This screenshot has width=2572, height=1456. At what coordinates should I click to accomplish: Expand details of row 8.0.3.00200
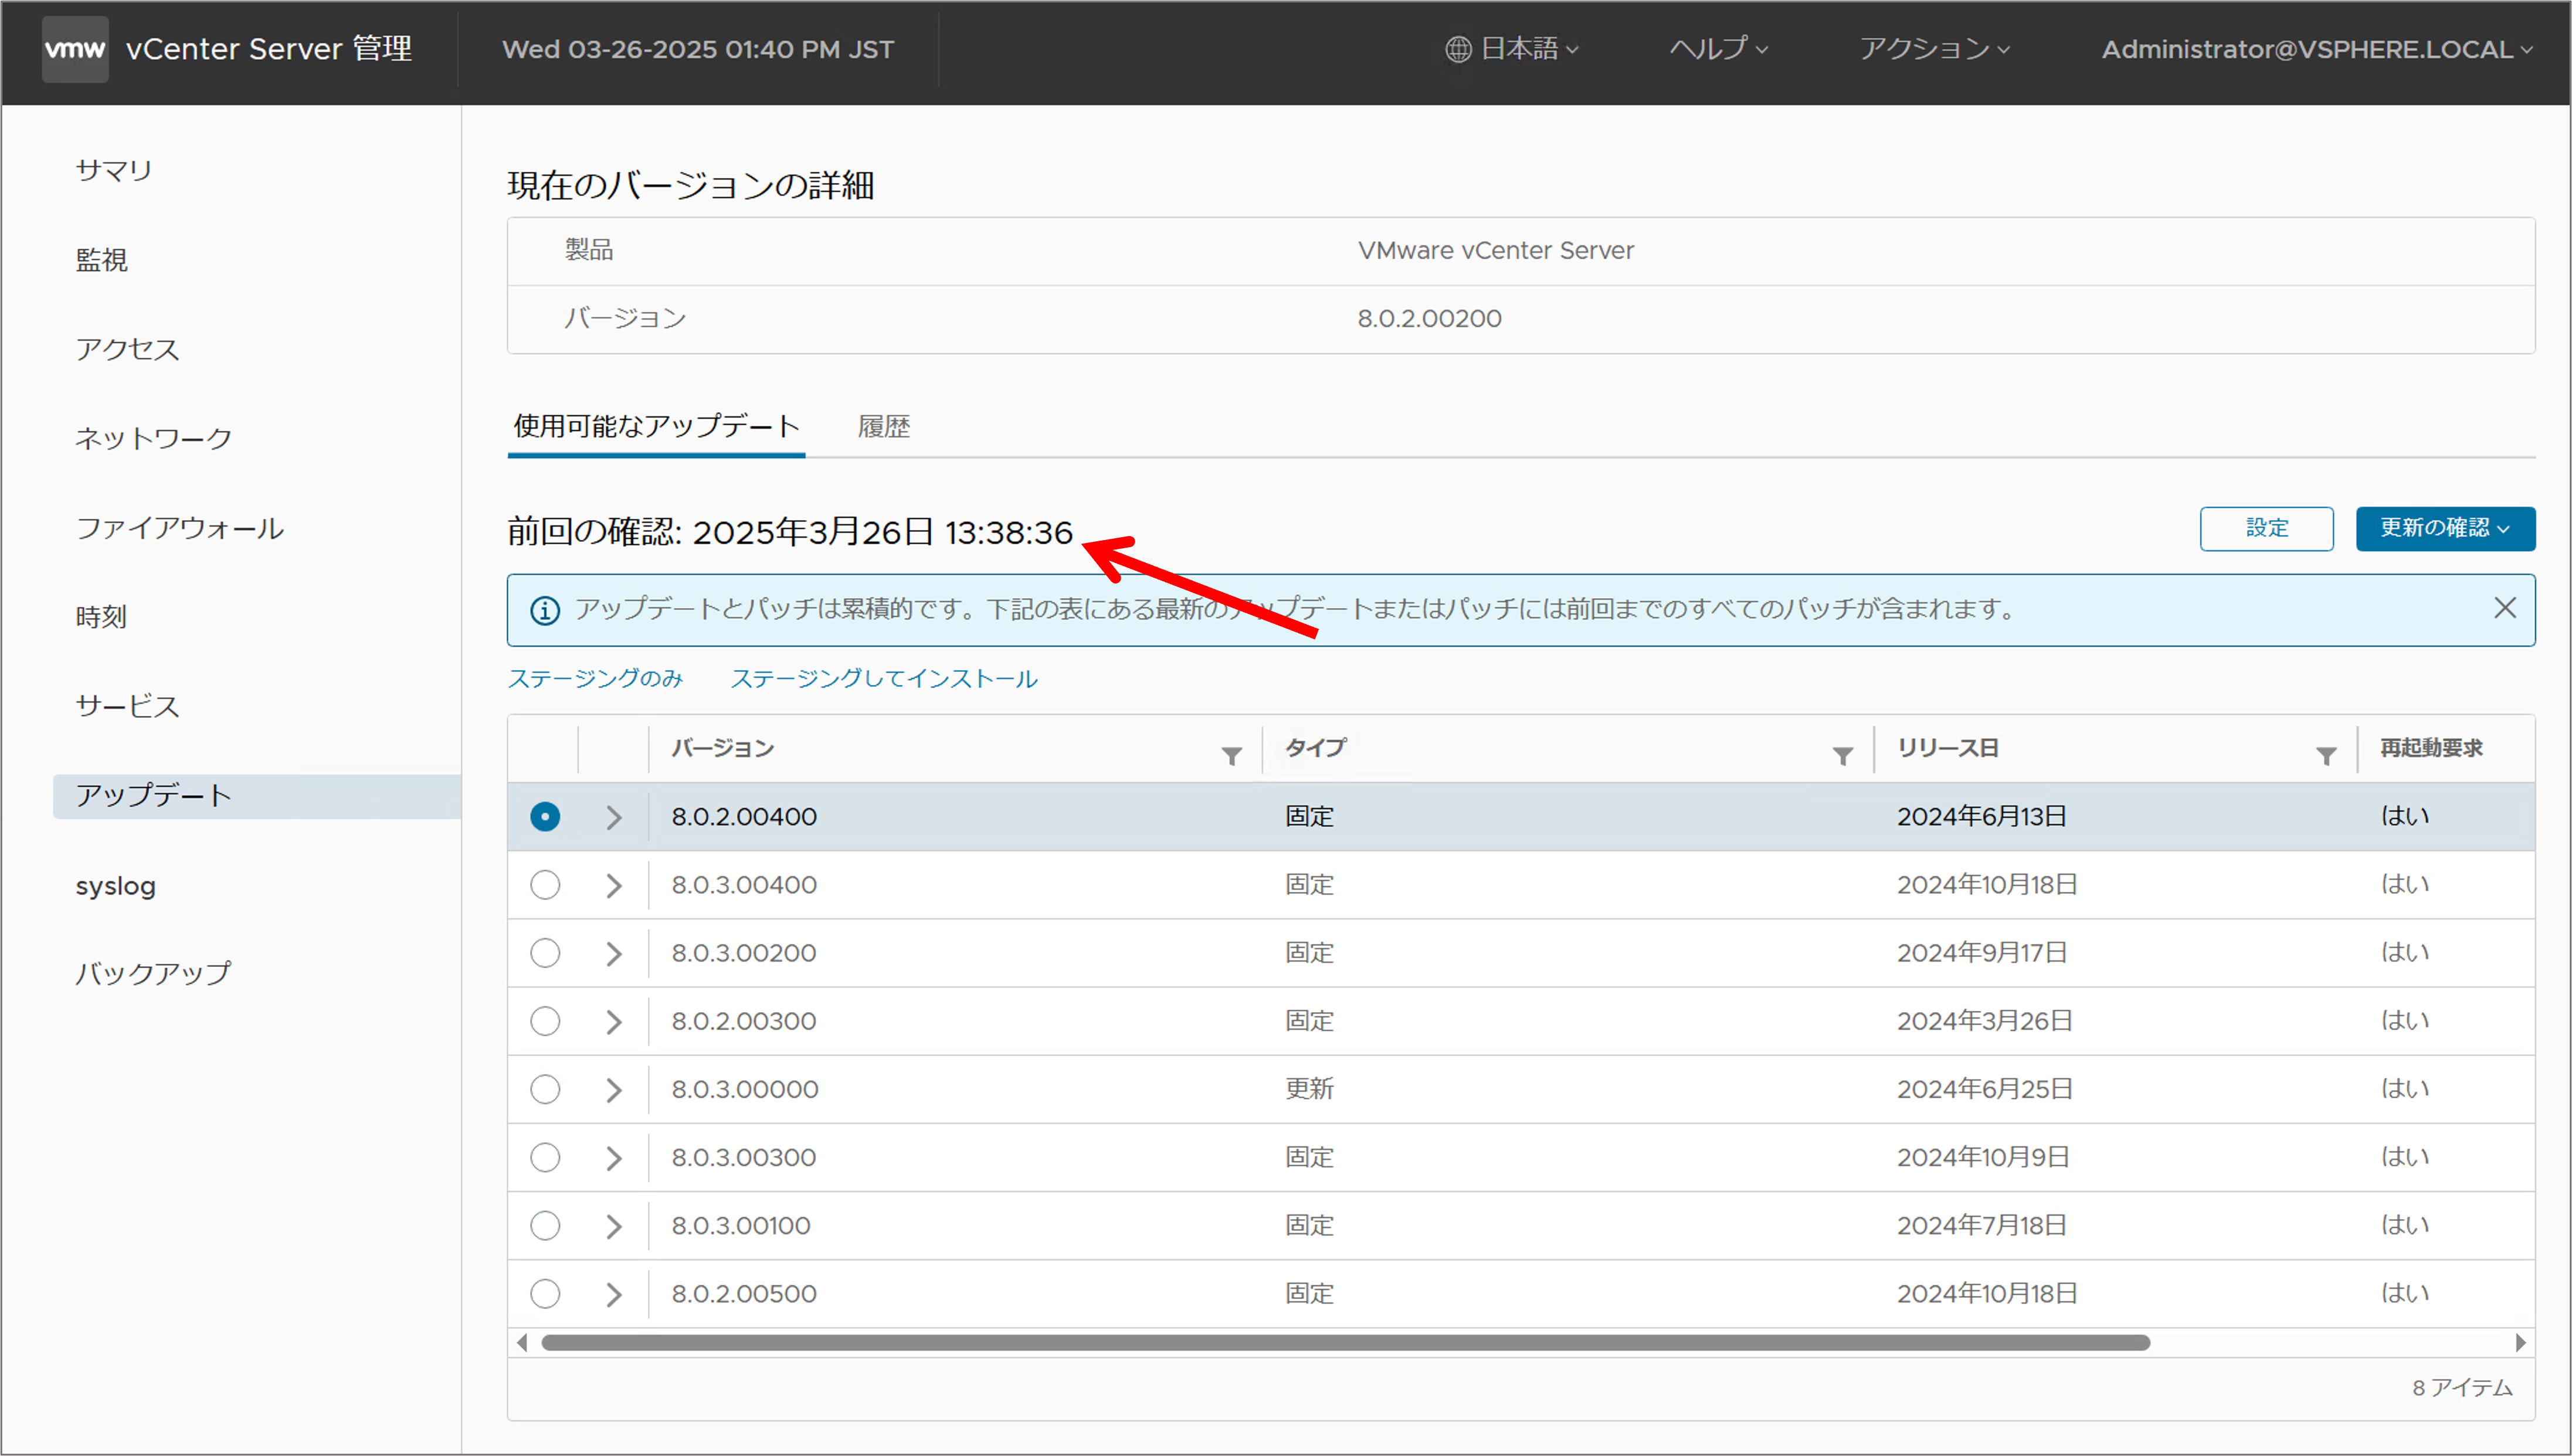[614, 953]
